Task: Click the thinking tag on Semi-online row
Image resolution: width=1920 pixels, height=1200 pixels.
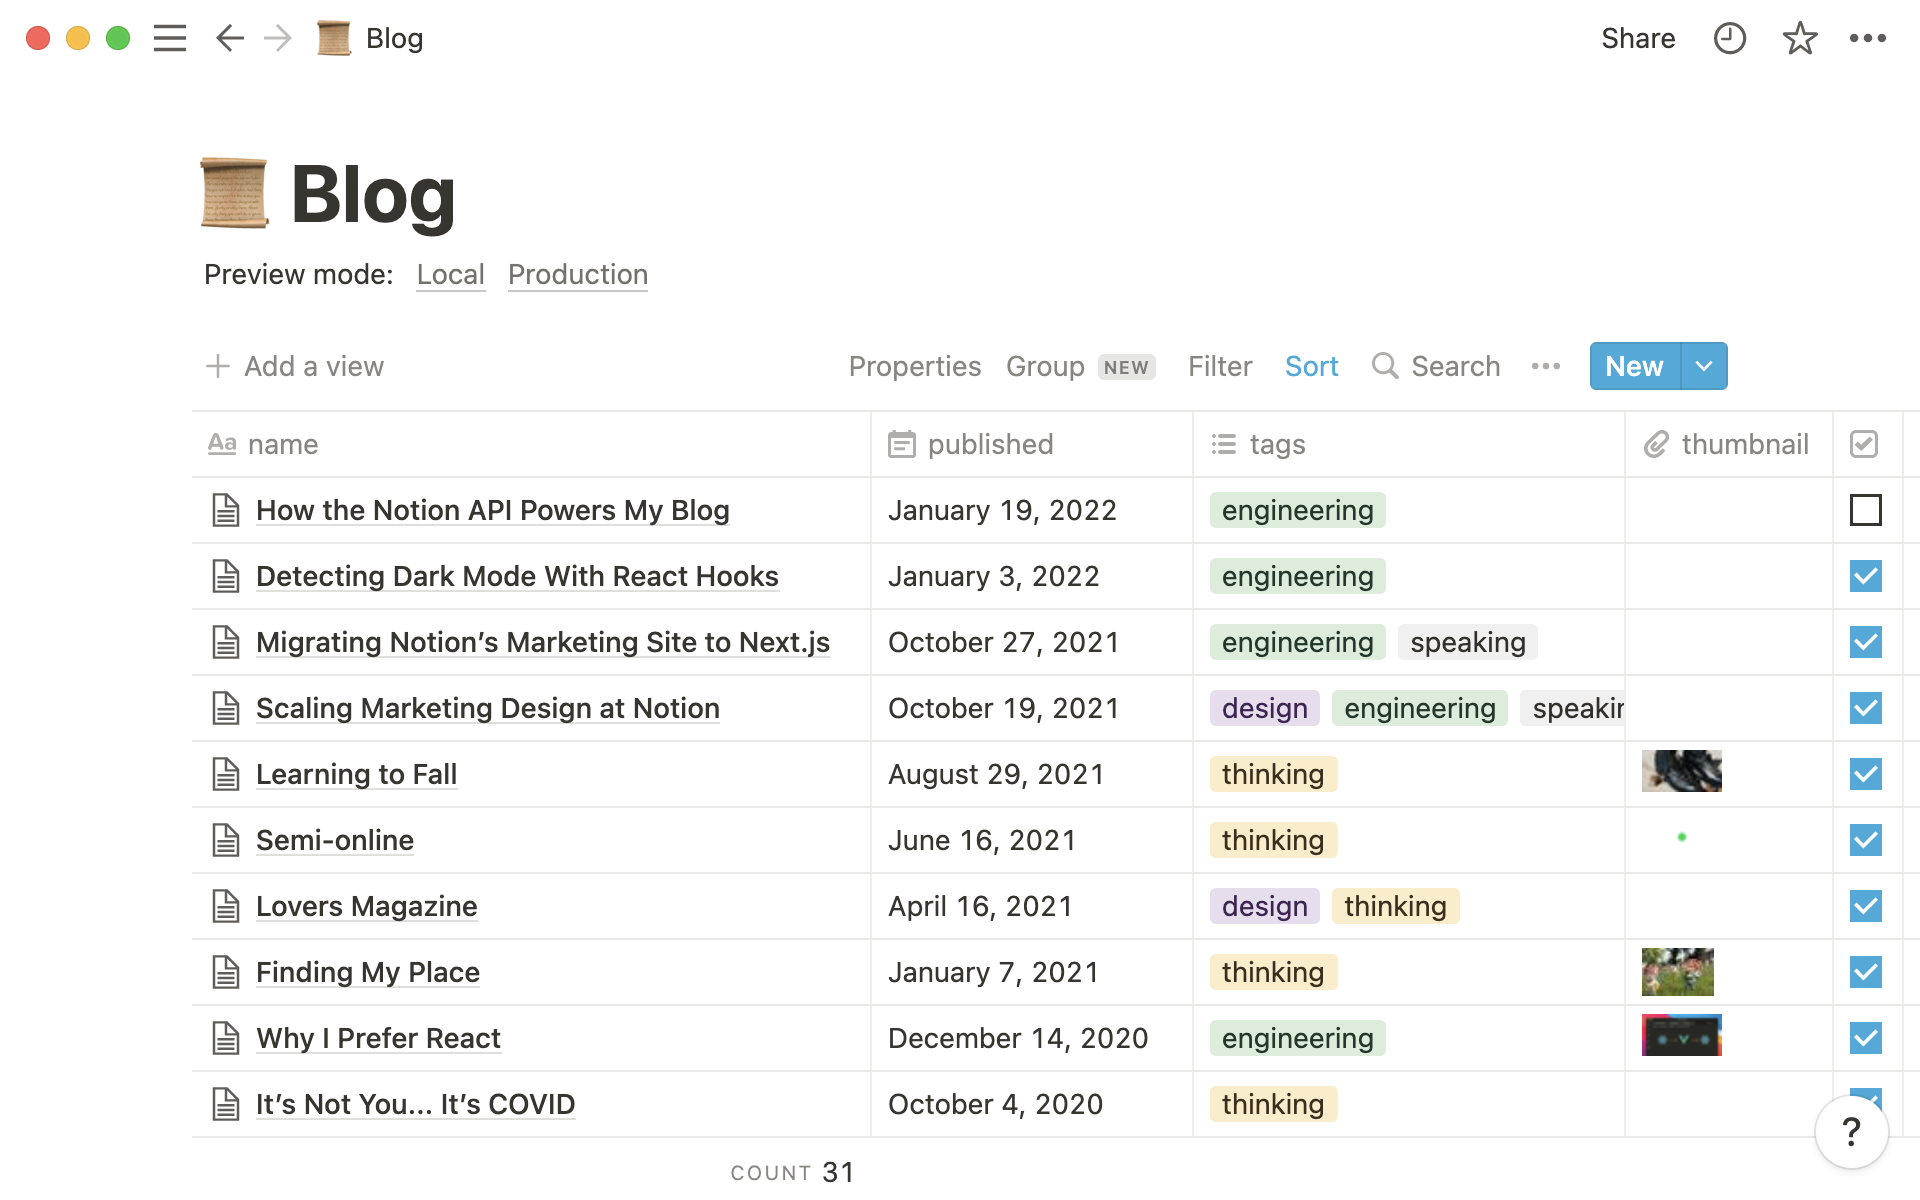Action: coord(1273,840)
